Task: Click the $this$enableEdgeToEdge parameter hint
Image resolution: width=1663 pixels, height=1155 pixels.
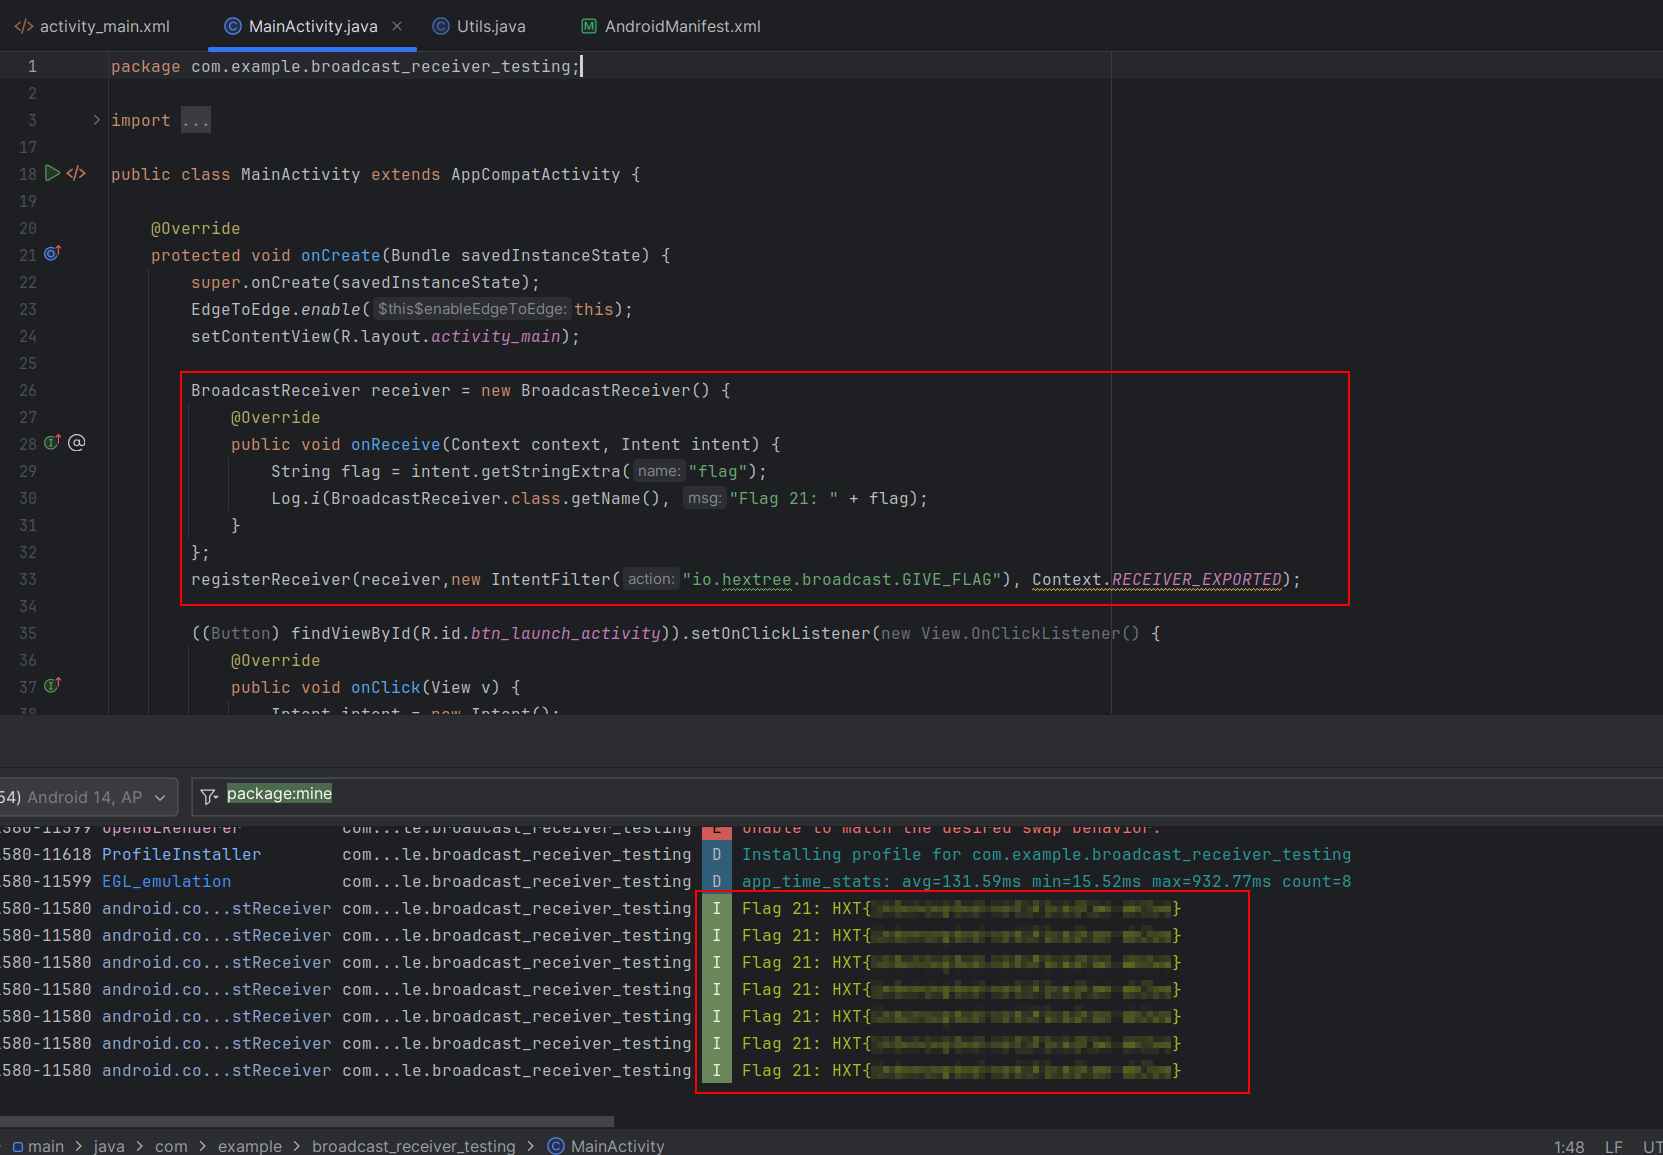Action: click(x=472, y=310)
